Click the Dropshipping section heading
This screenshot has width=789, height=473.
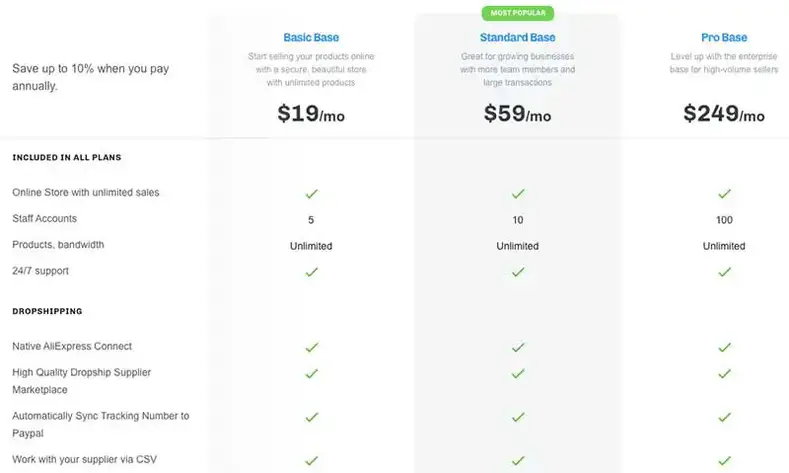47,311
